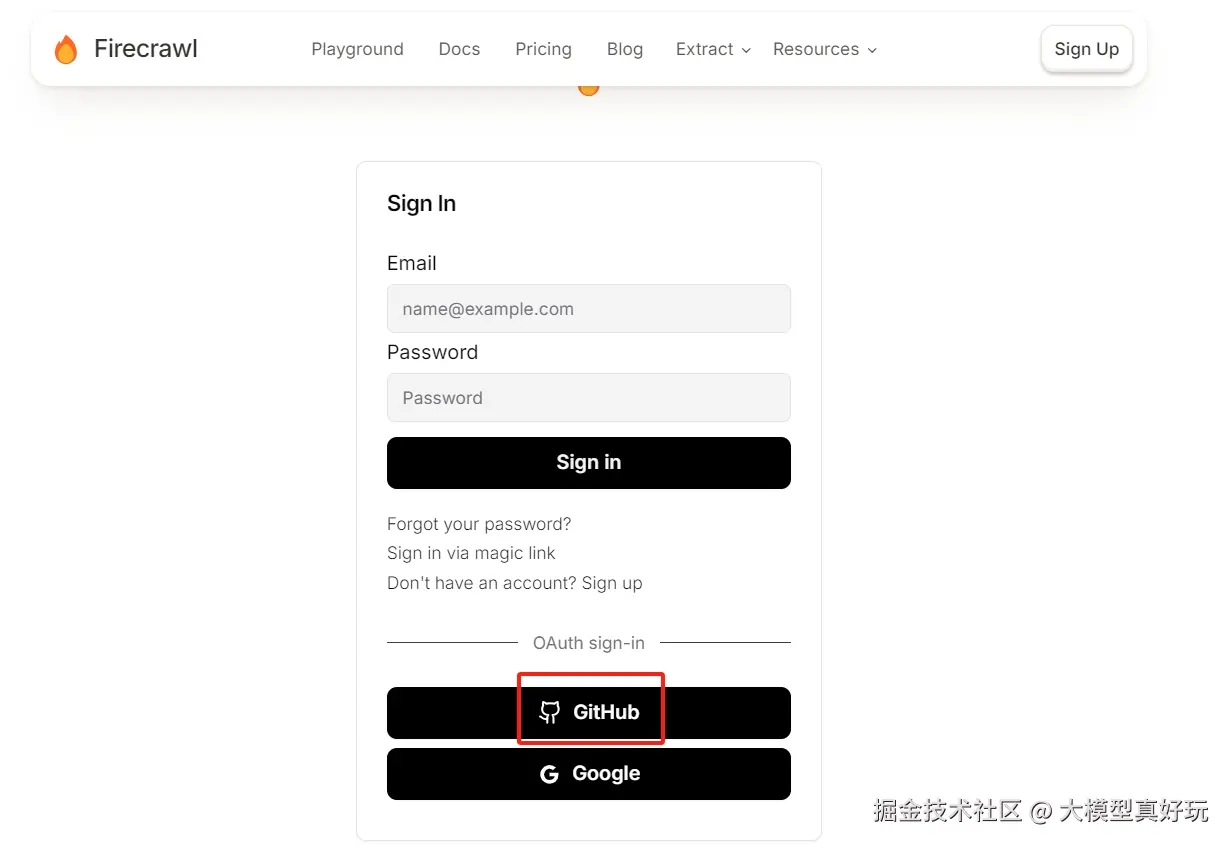Open the Pricing page
Screen dimensions: 1232x848
tap(543, 49)
